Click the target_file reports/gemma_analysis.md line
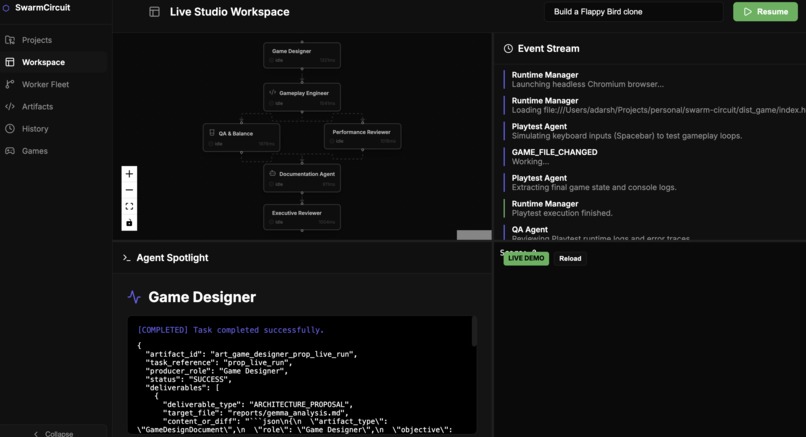Viewport: 806px width, 437px height. coord(256,413)
